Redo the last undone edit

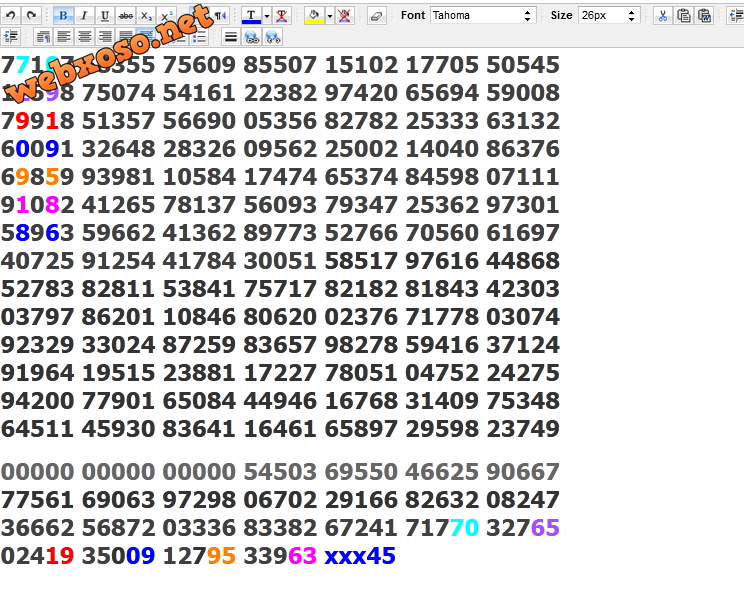click(x=31, y=16)
